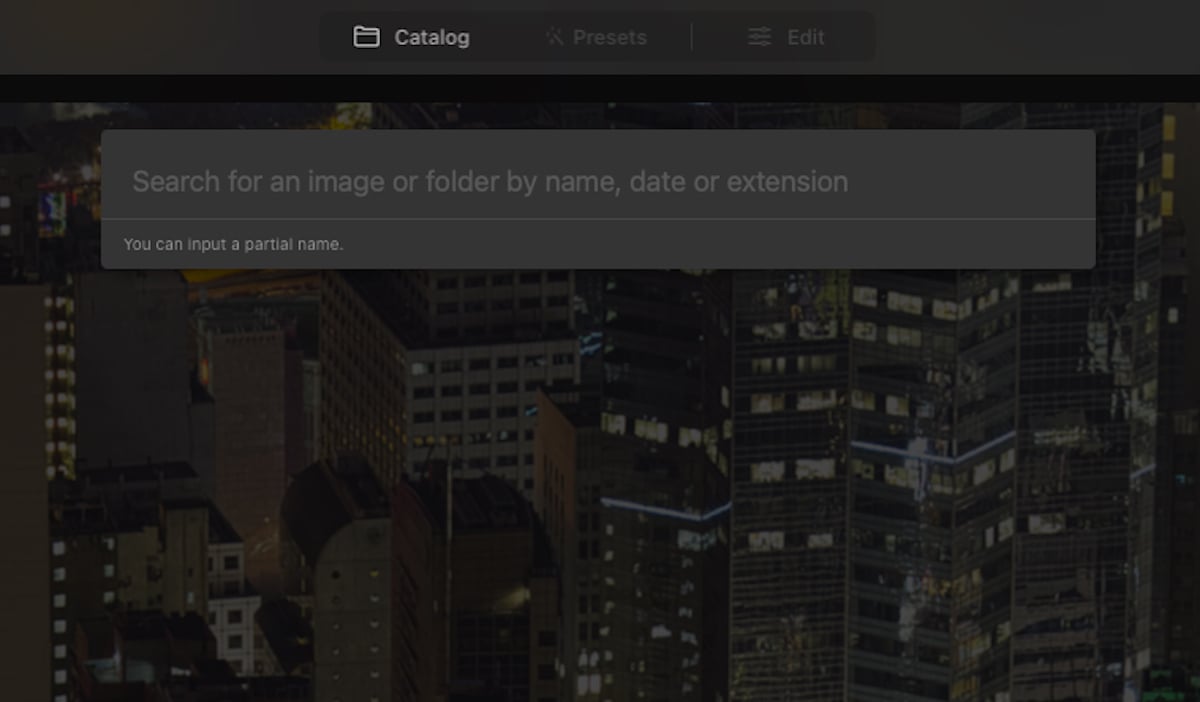This screenshot has width=1200, height=702.
Task: Open Catalog view via its folder icon
Action: [x=366, y=36]
